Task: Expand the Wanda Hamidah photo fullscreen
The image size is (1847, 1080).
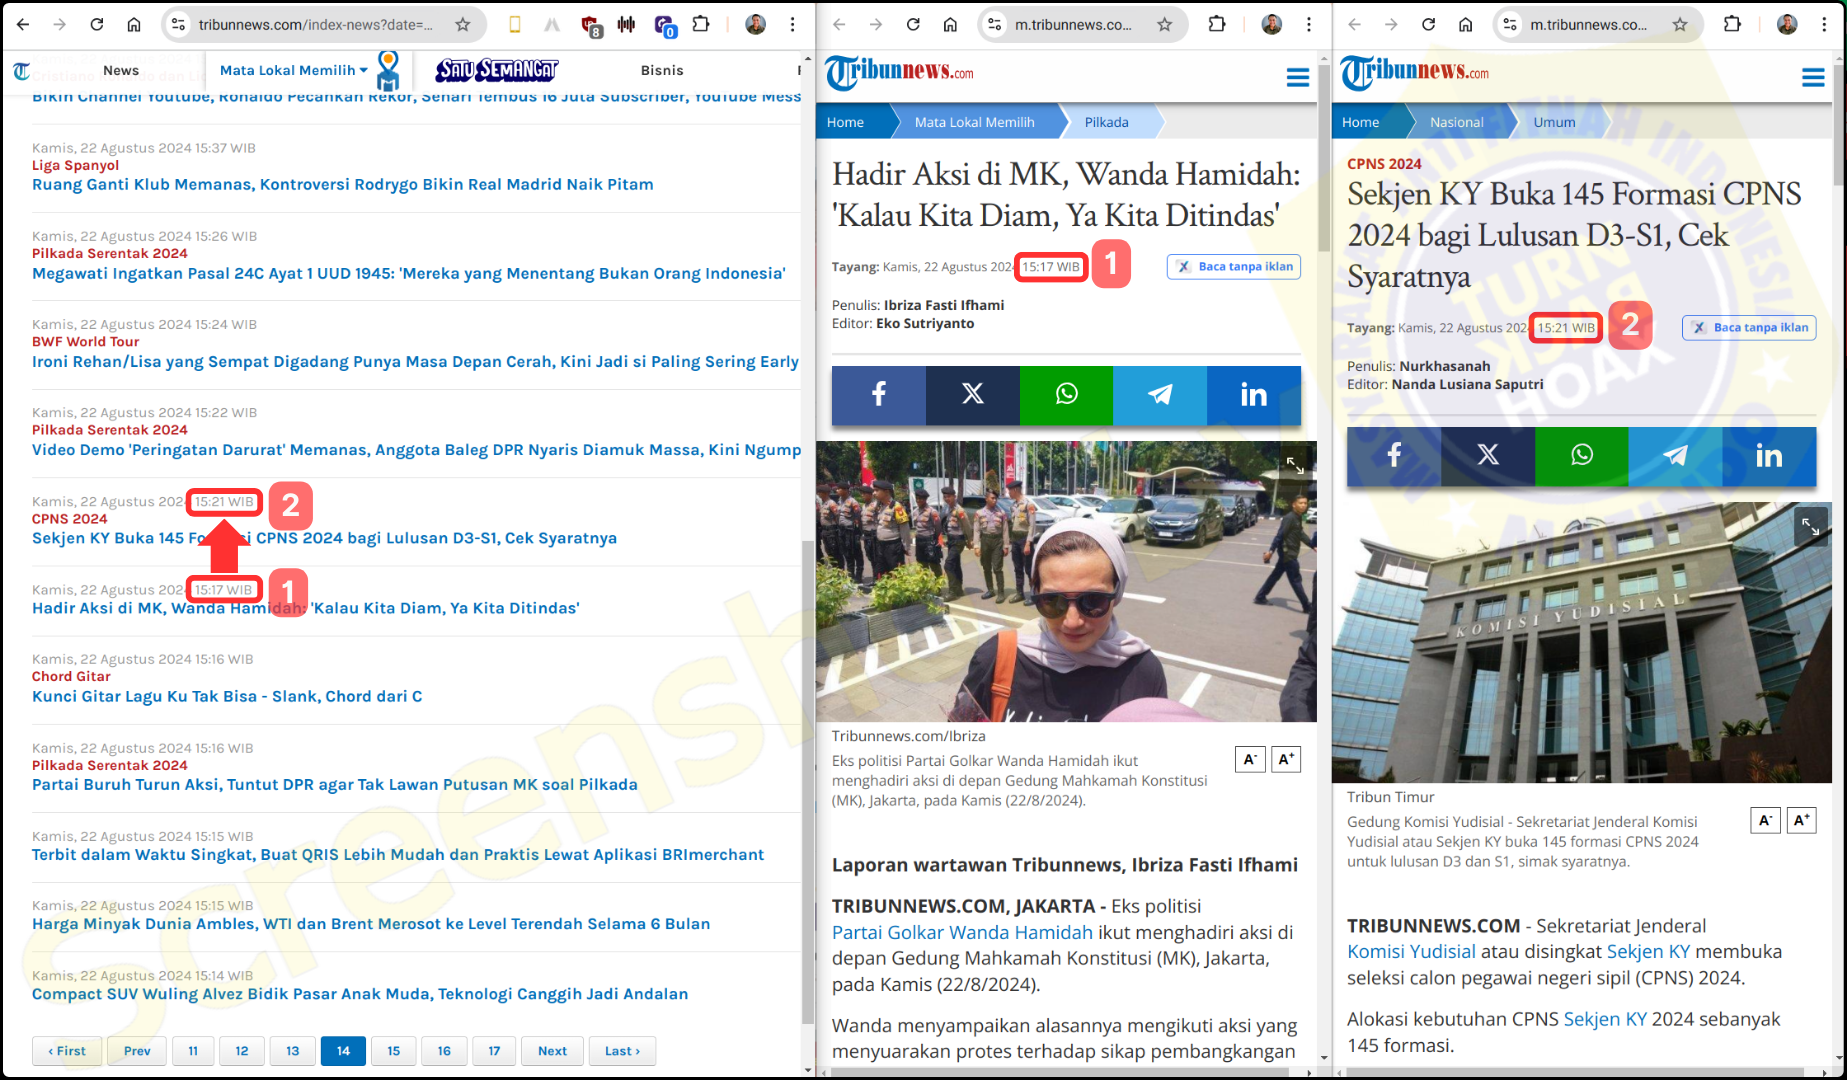Action: tap(1295, 465)
